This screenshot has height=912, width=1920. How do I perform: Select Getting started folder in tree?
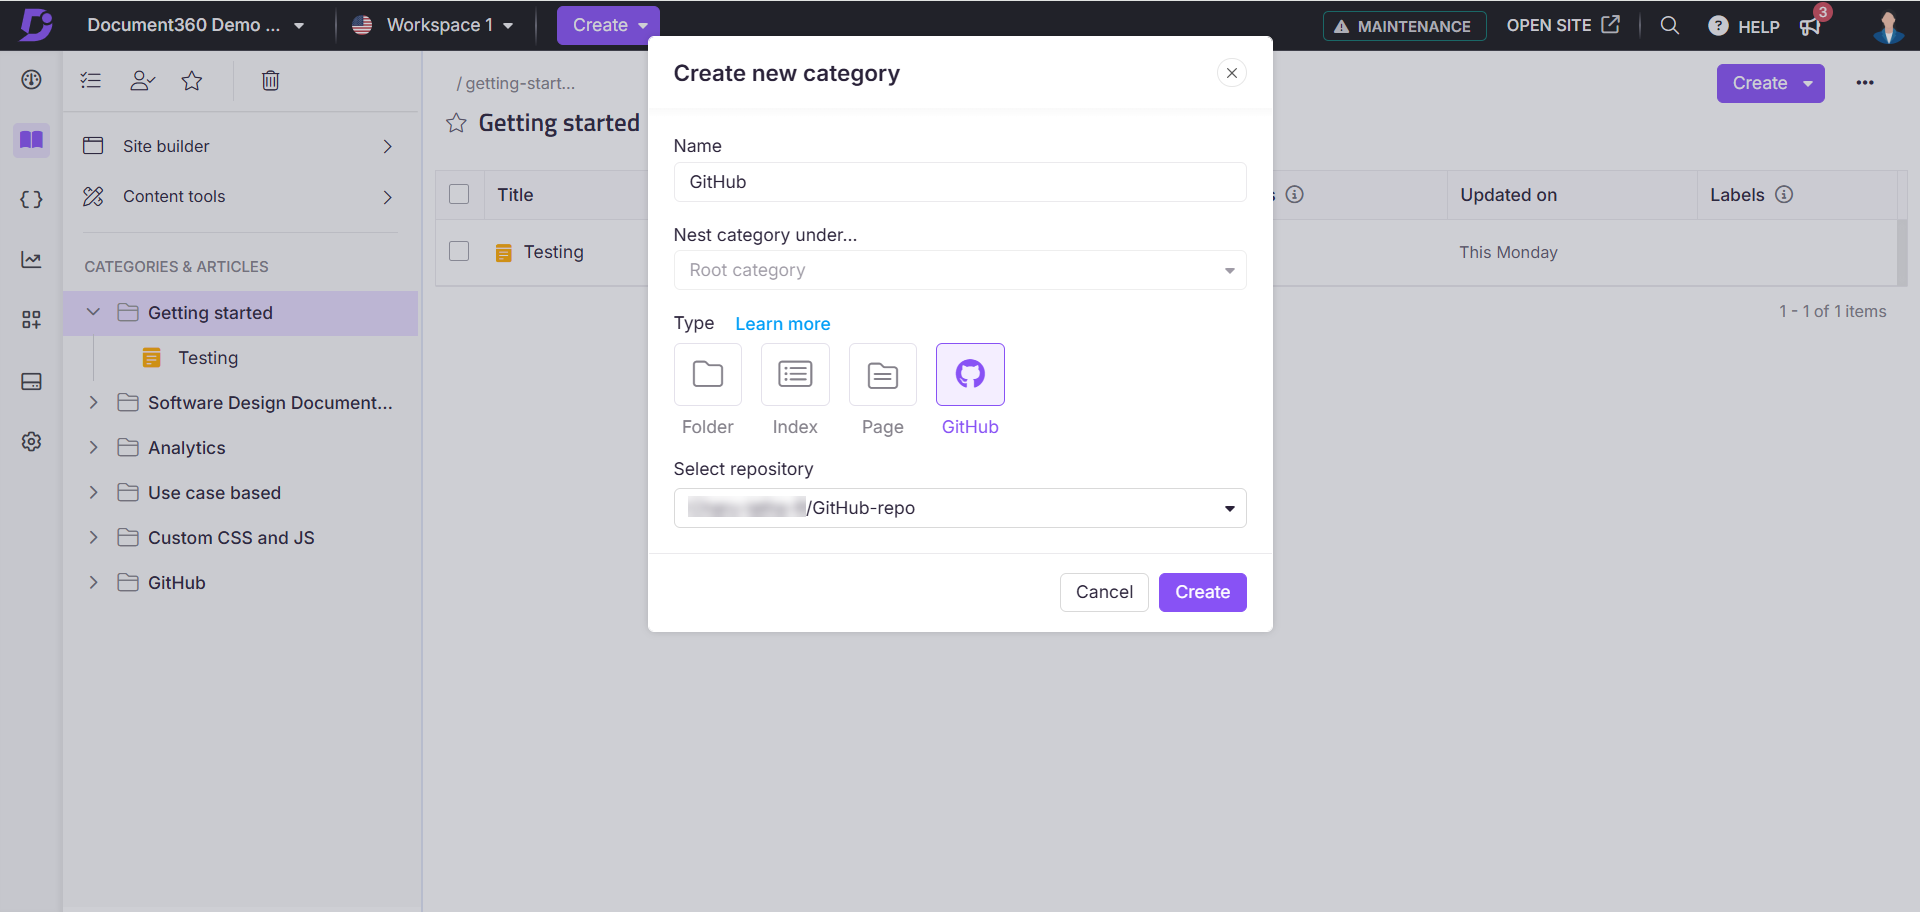click(x=210, y=313)
